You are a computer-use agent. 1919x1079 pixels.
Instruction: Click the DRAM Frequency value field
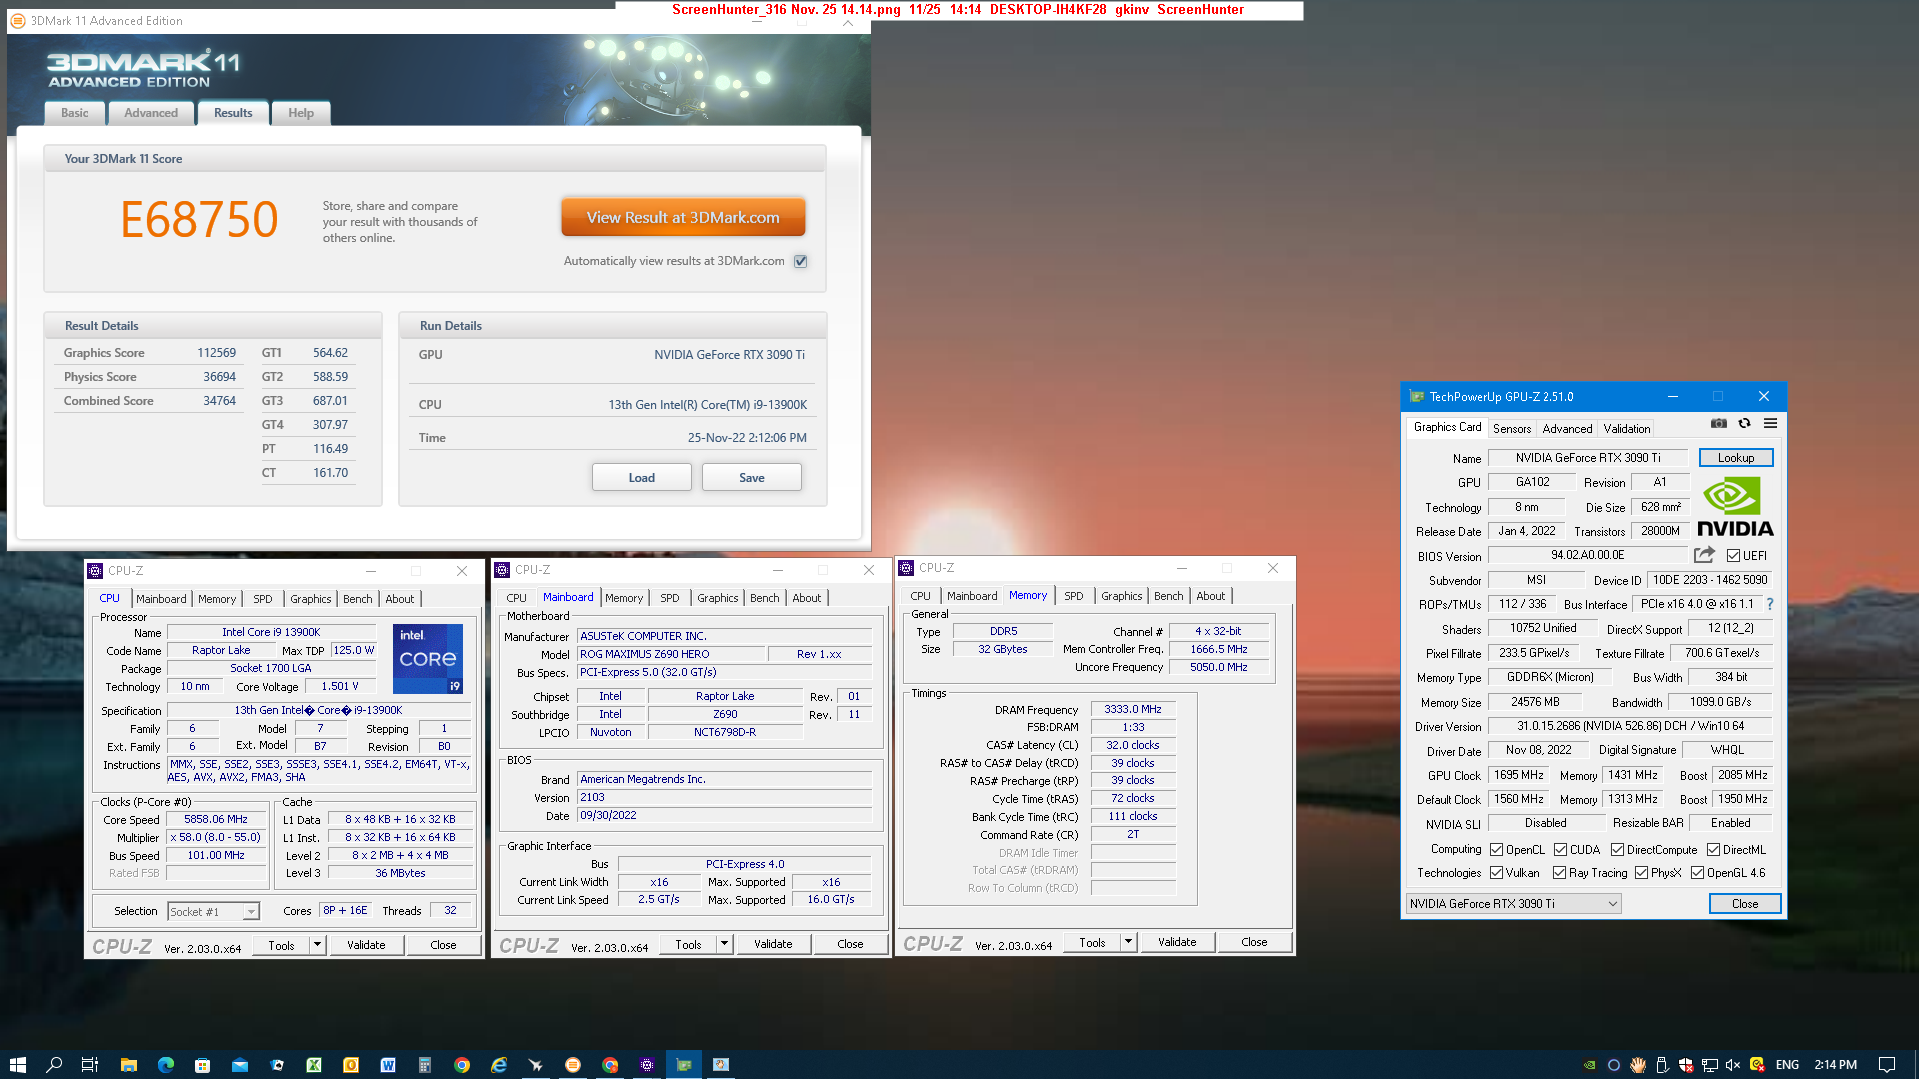(1132, 709)
